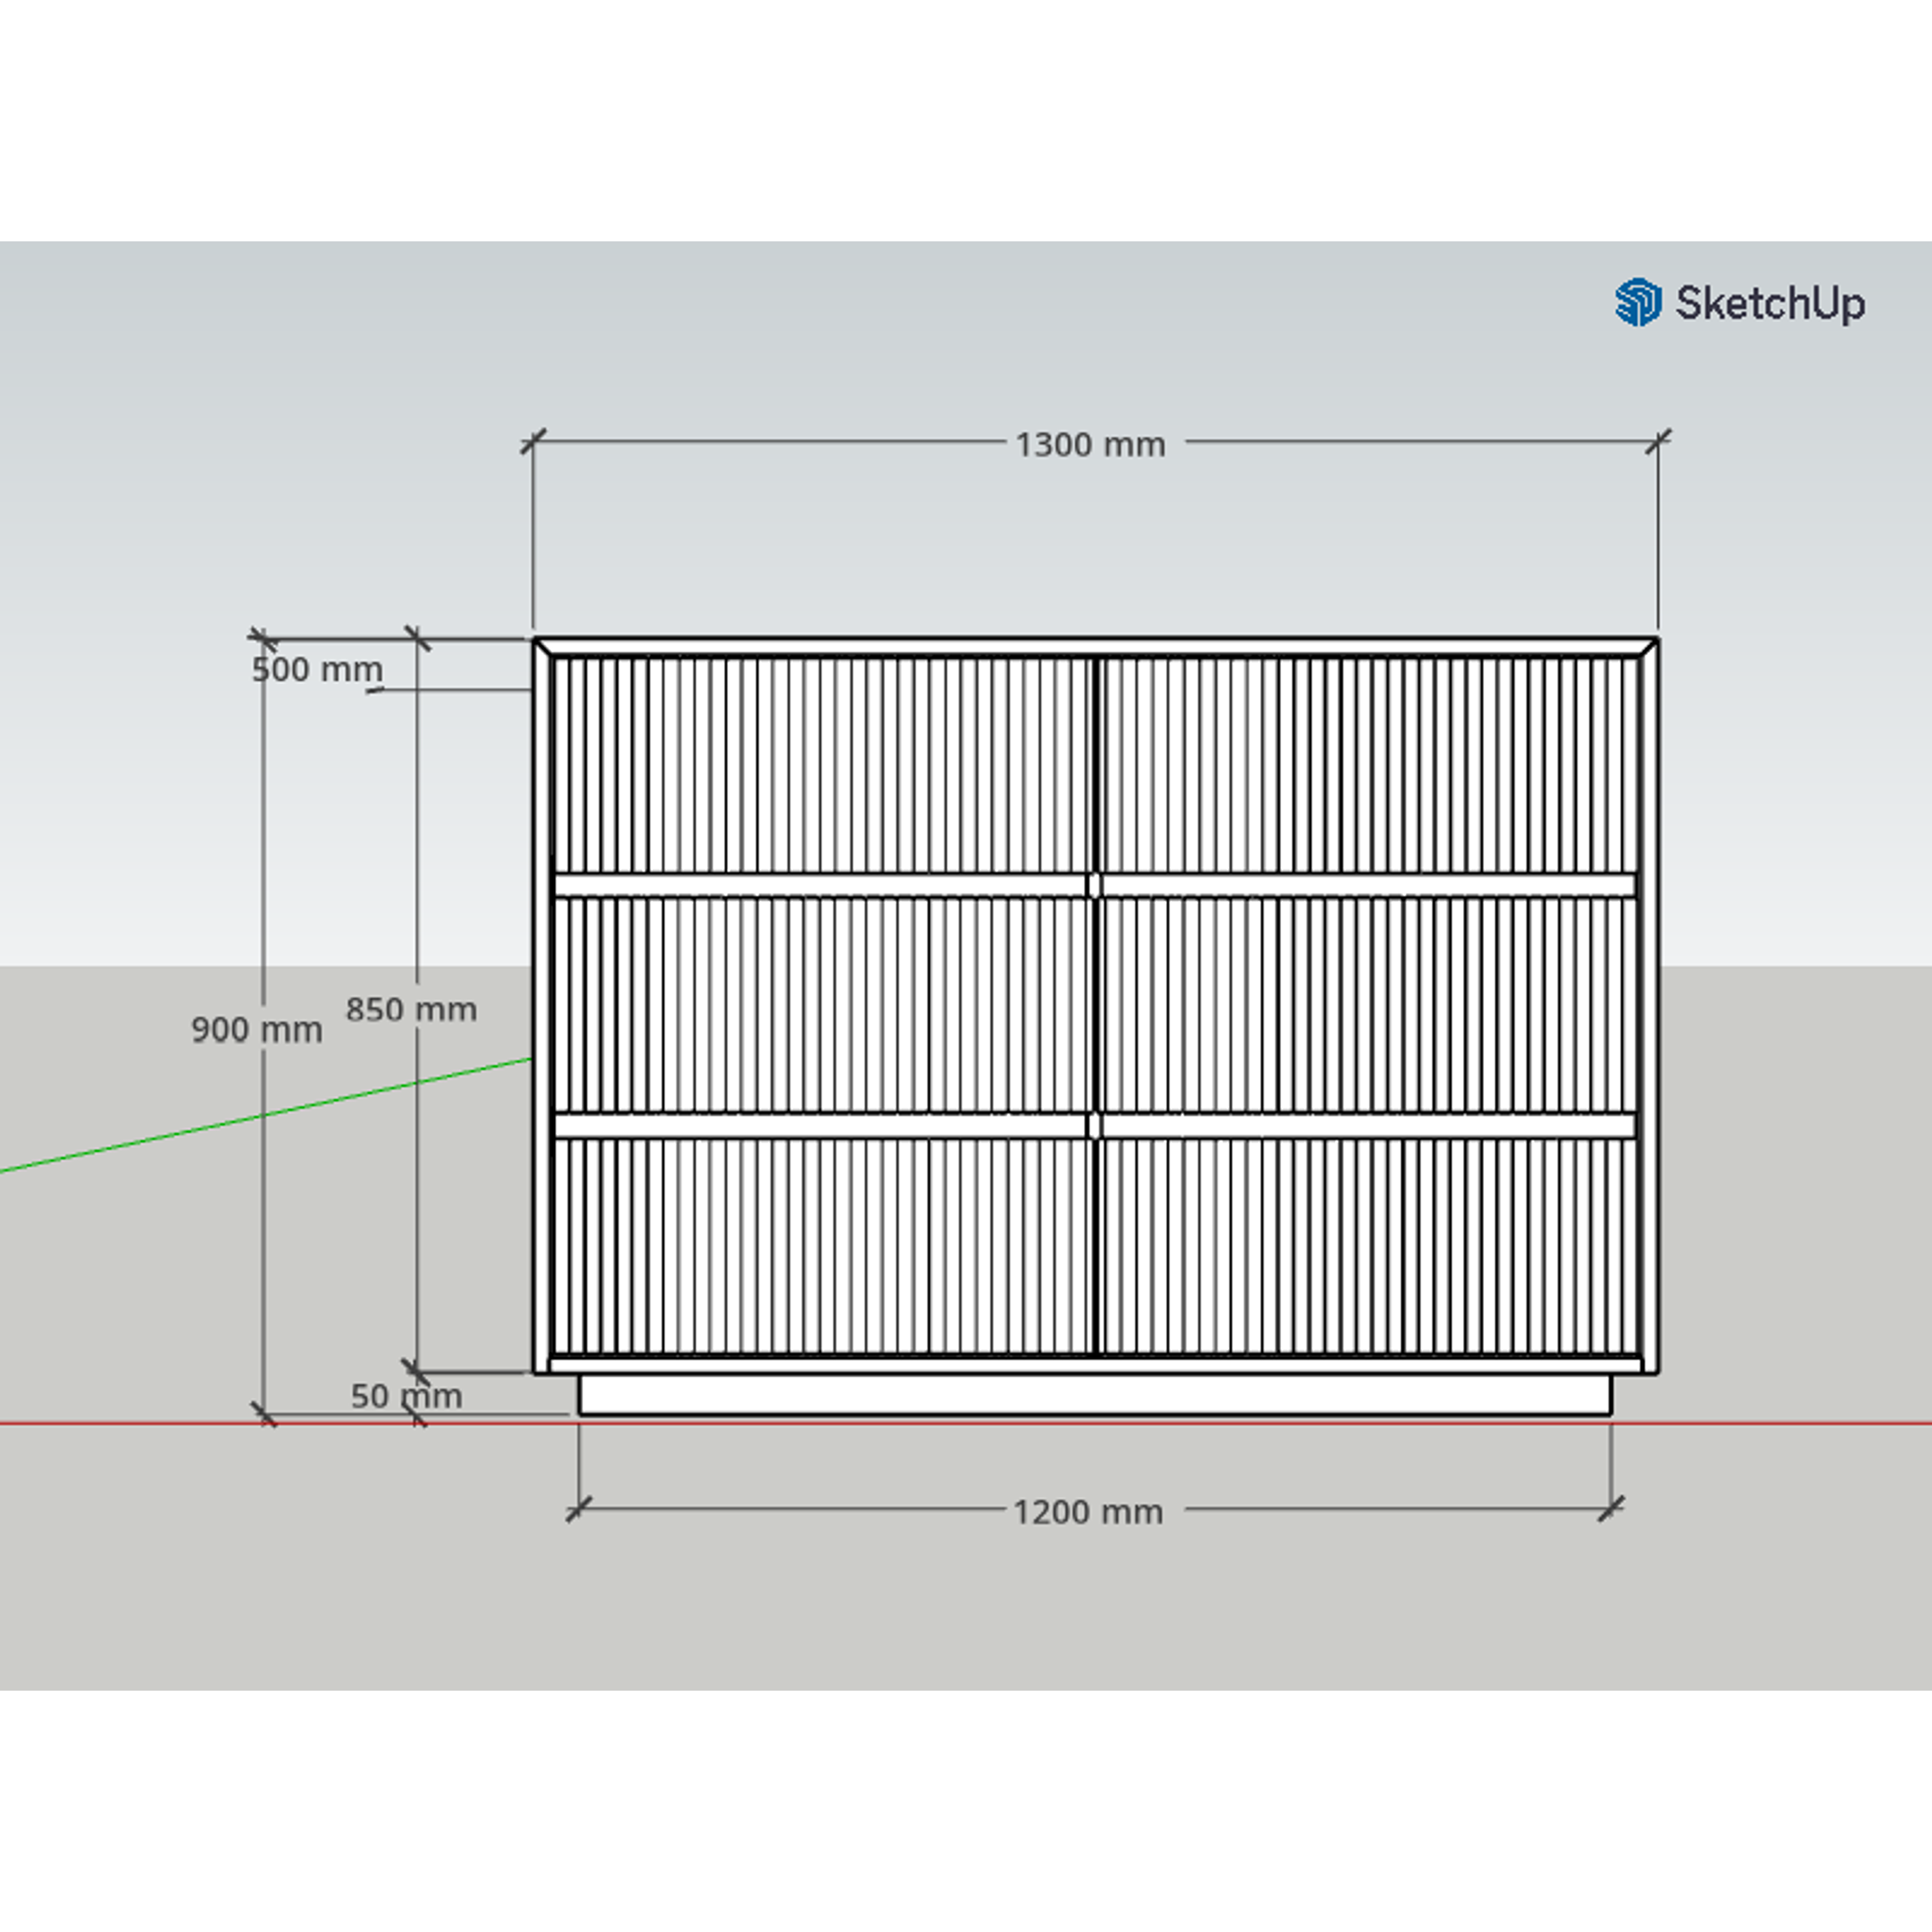The height and width of the screenshot is (1932, 1932).
Task: Select the upper-left horizontal handle rail
Action: pos(820,885)
